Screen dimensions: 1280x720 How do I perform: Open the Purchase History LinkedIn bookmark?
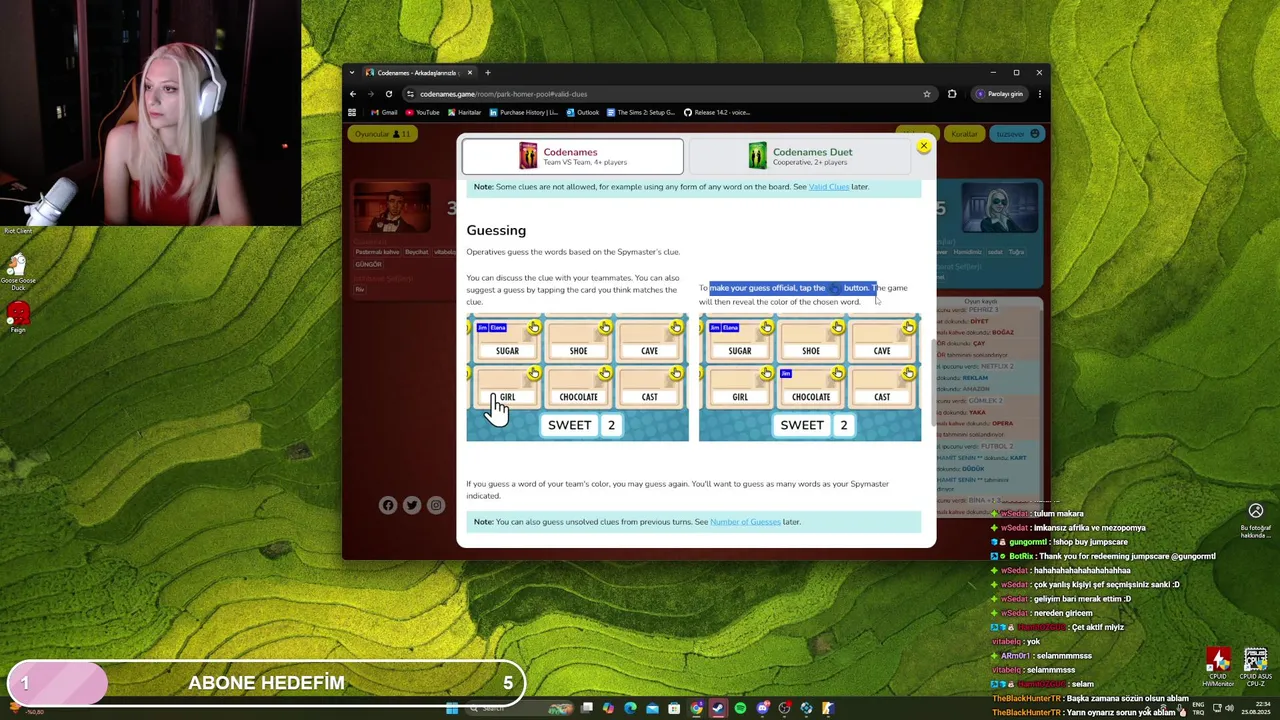tap(523, 112)
